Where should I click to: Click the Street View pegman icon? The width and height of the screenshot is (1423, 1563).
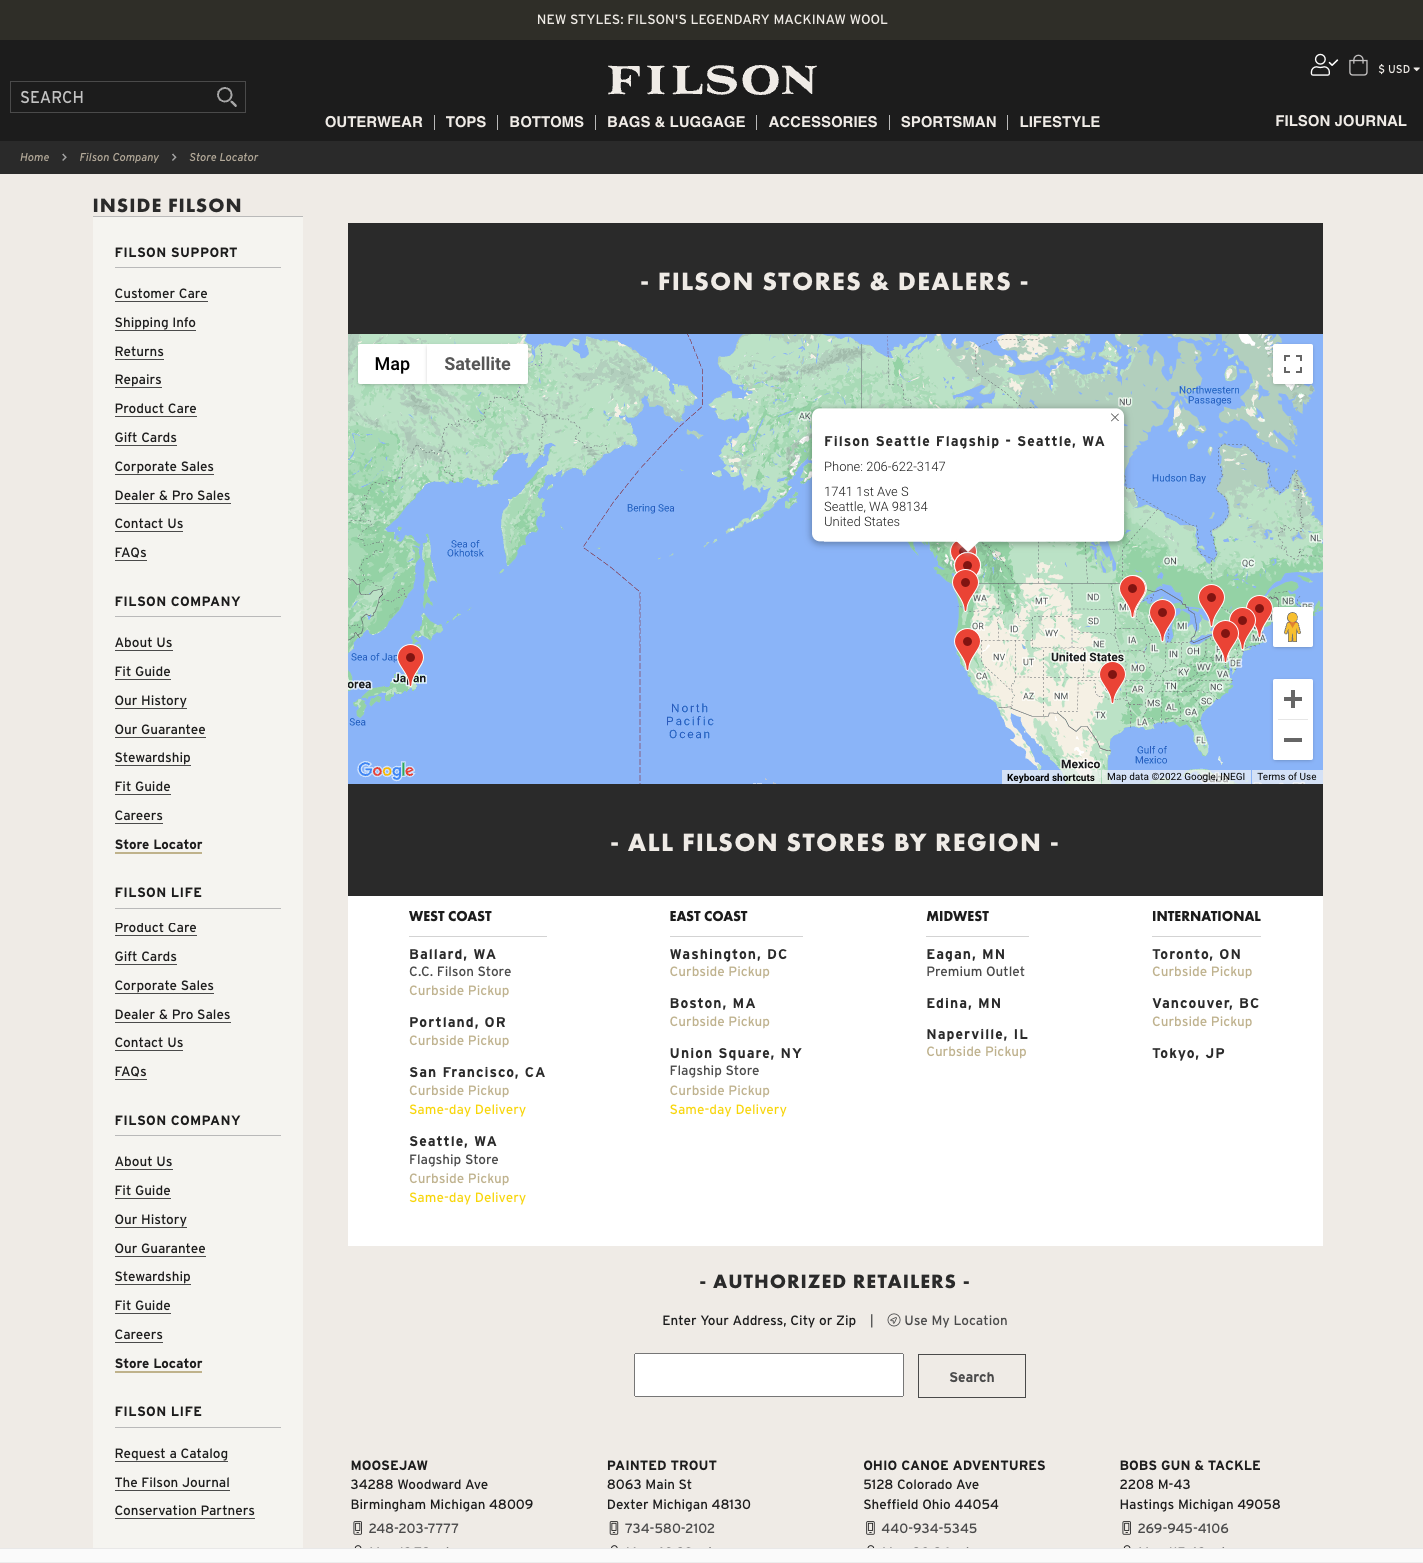1293,628
